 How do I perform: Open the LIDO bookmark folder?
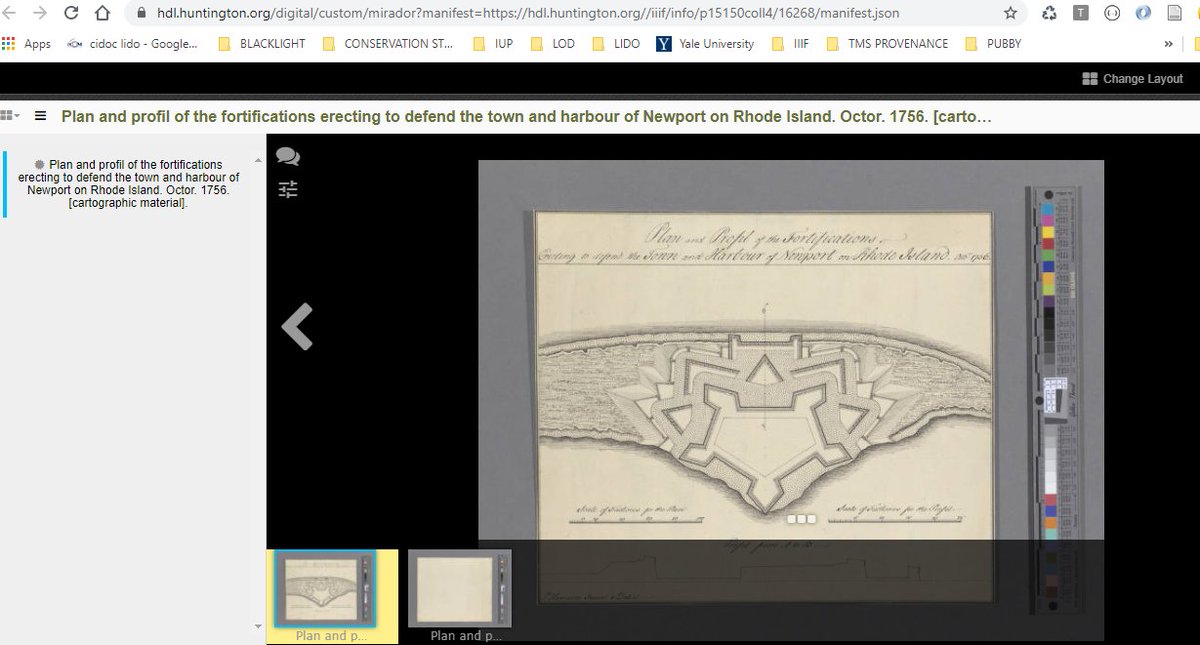tap(617, 44)
